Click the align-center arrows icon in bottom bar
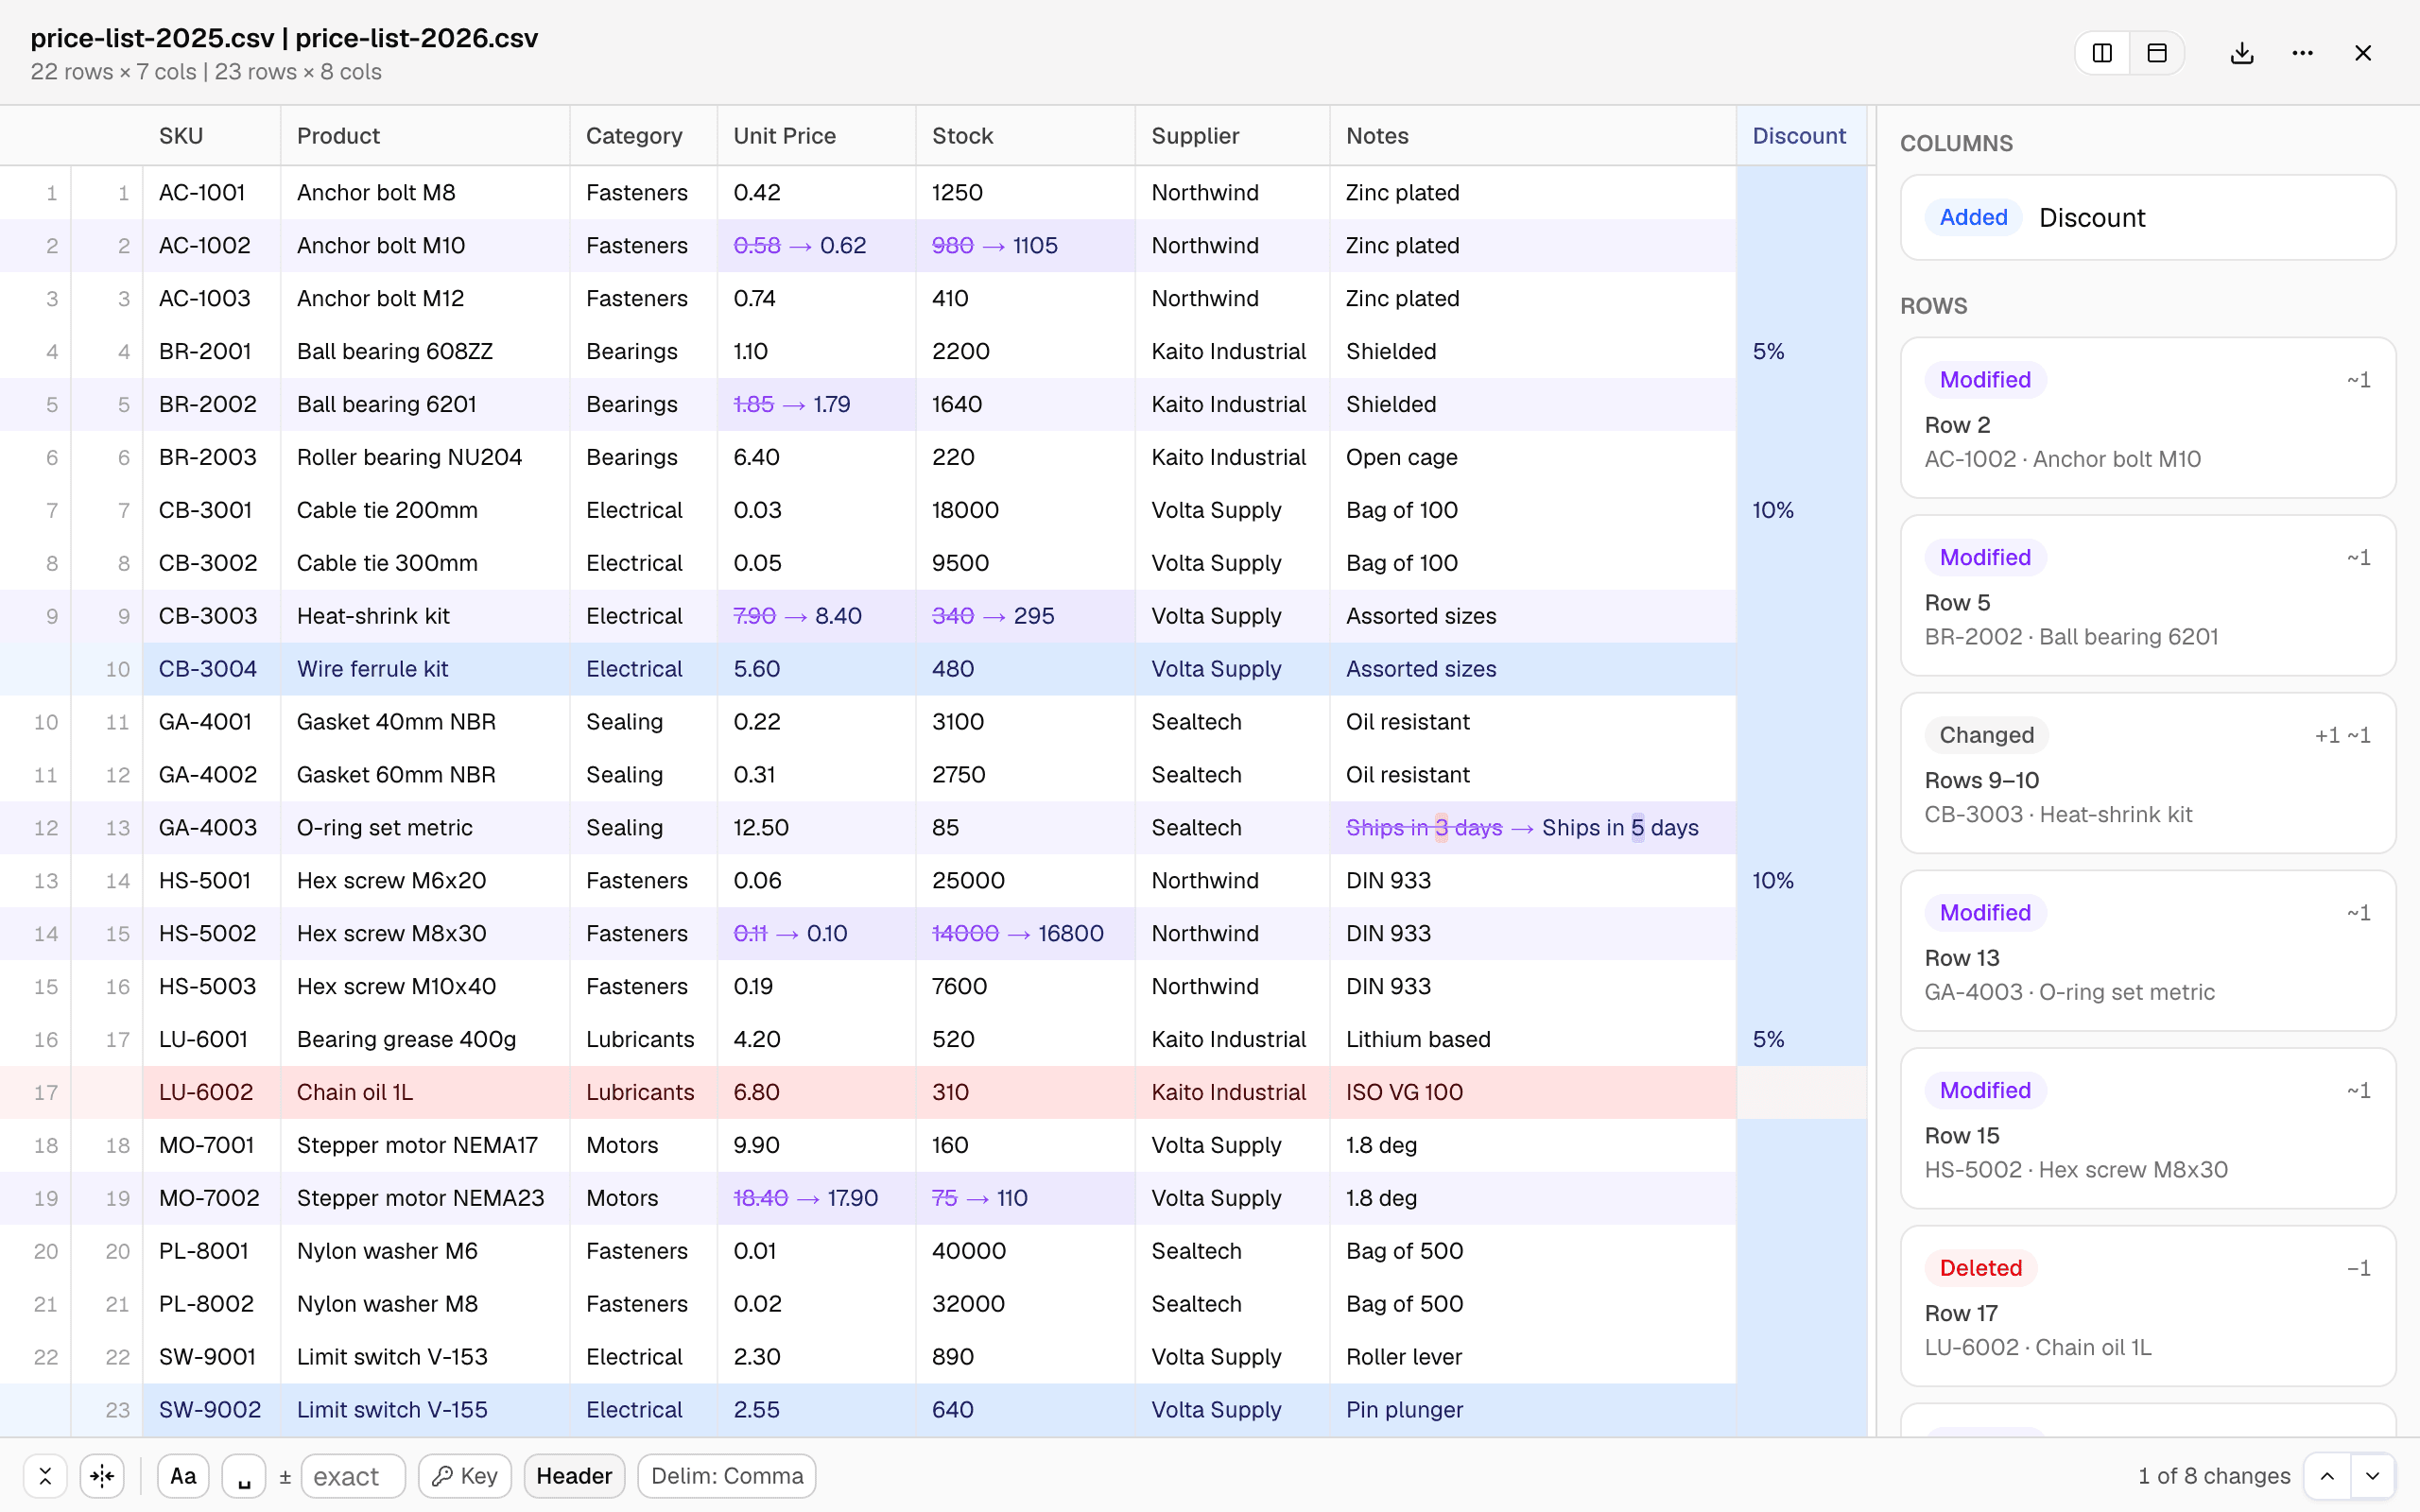The width and height of the screenshot is (2420, 1512). (102, 1476)
